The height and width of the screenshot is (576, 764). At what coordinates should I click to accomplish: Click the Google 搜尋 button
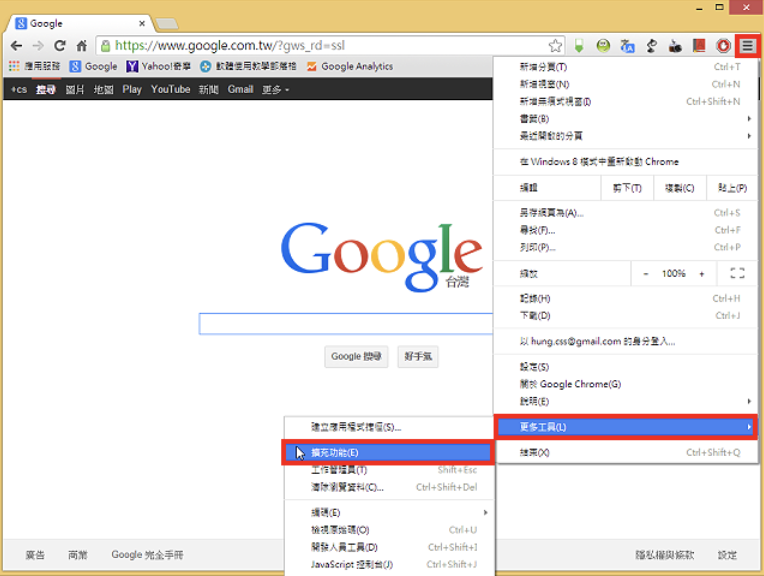[x=356, y=357]
